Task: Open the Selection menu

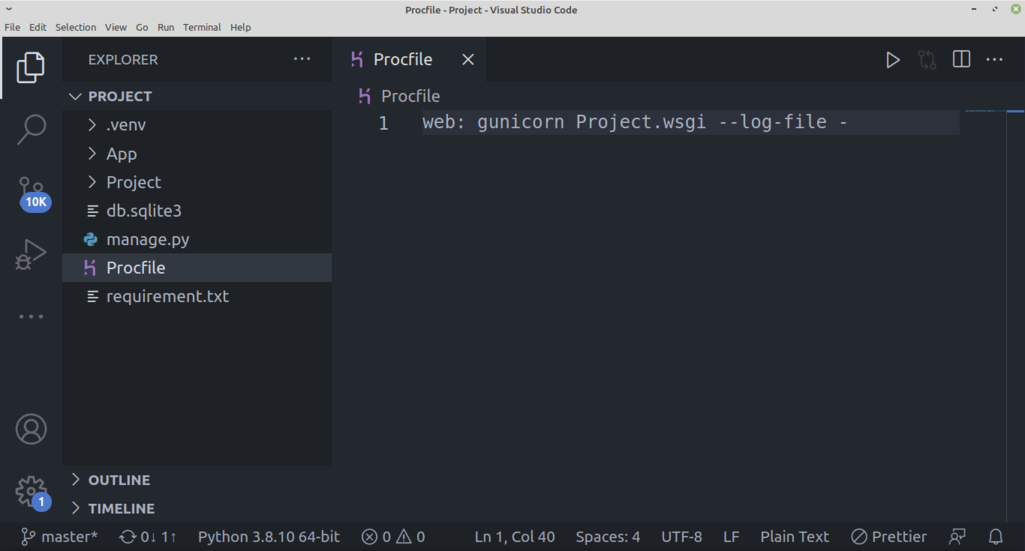Action: 76,27
